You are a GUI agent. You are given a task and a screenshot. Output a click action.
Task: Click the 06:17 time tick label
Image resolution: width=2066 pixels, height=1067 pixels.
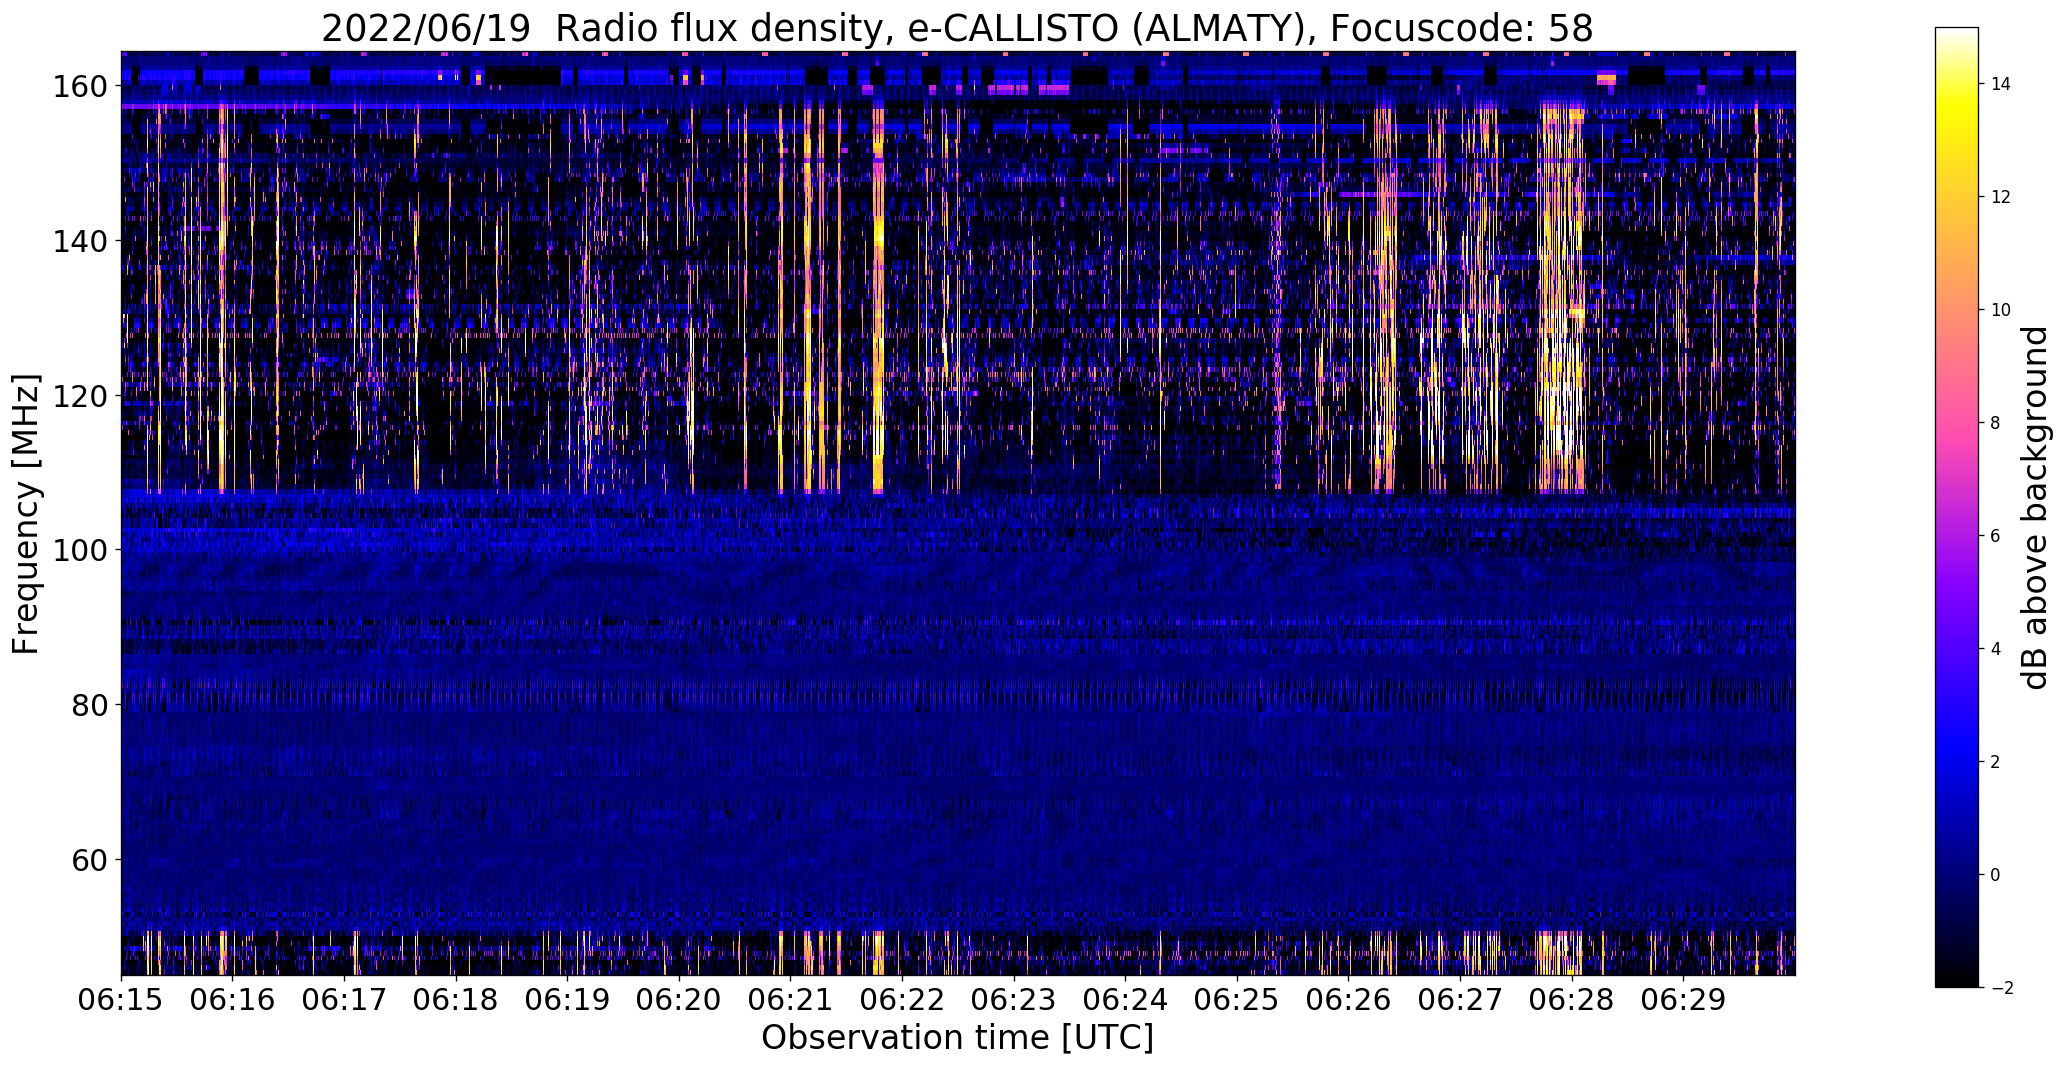344,999
